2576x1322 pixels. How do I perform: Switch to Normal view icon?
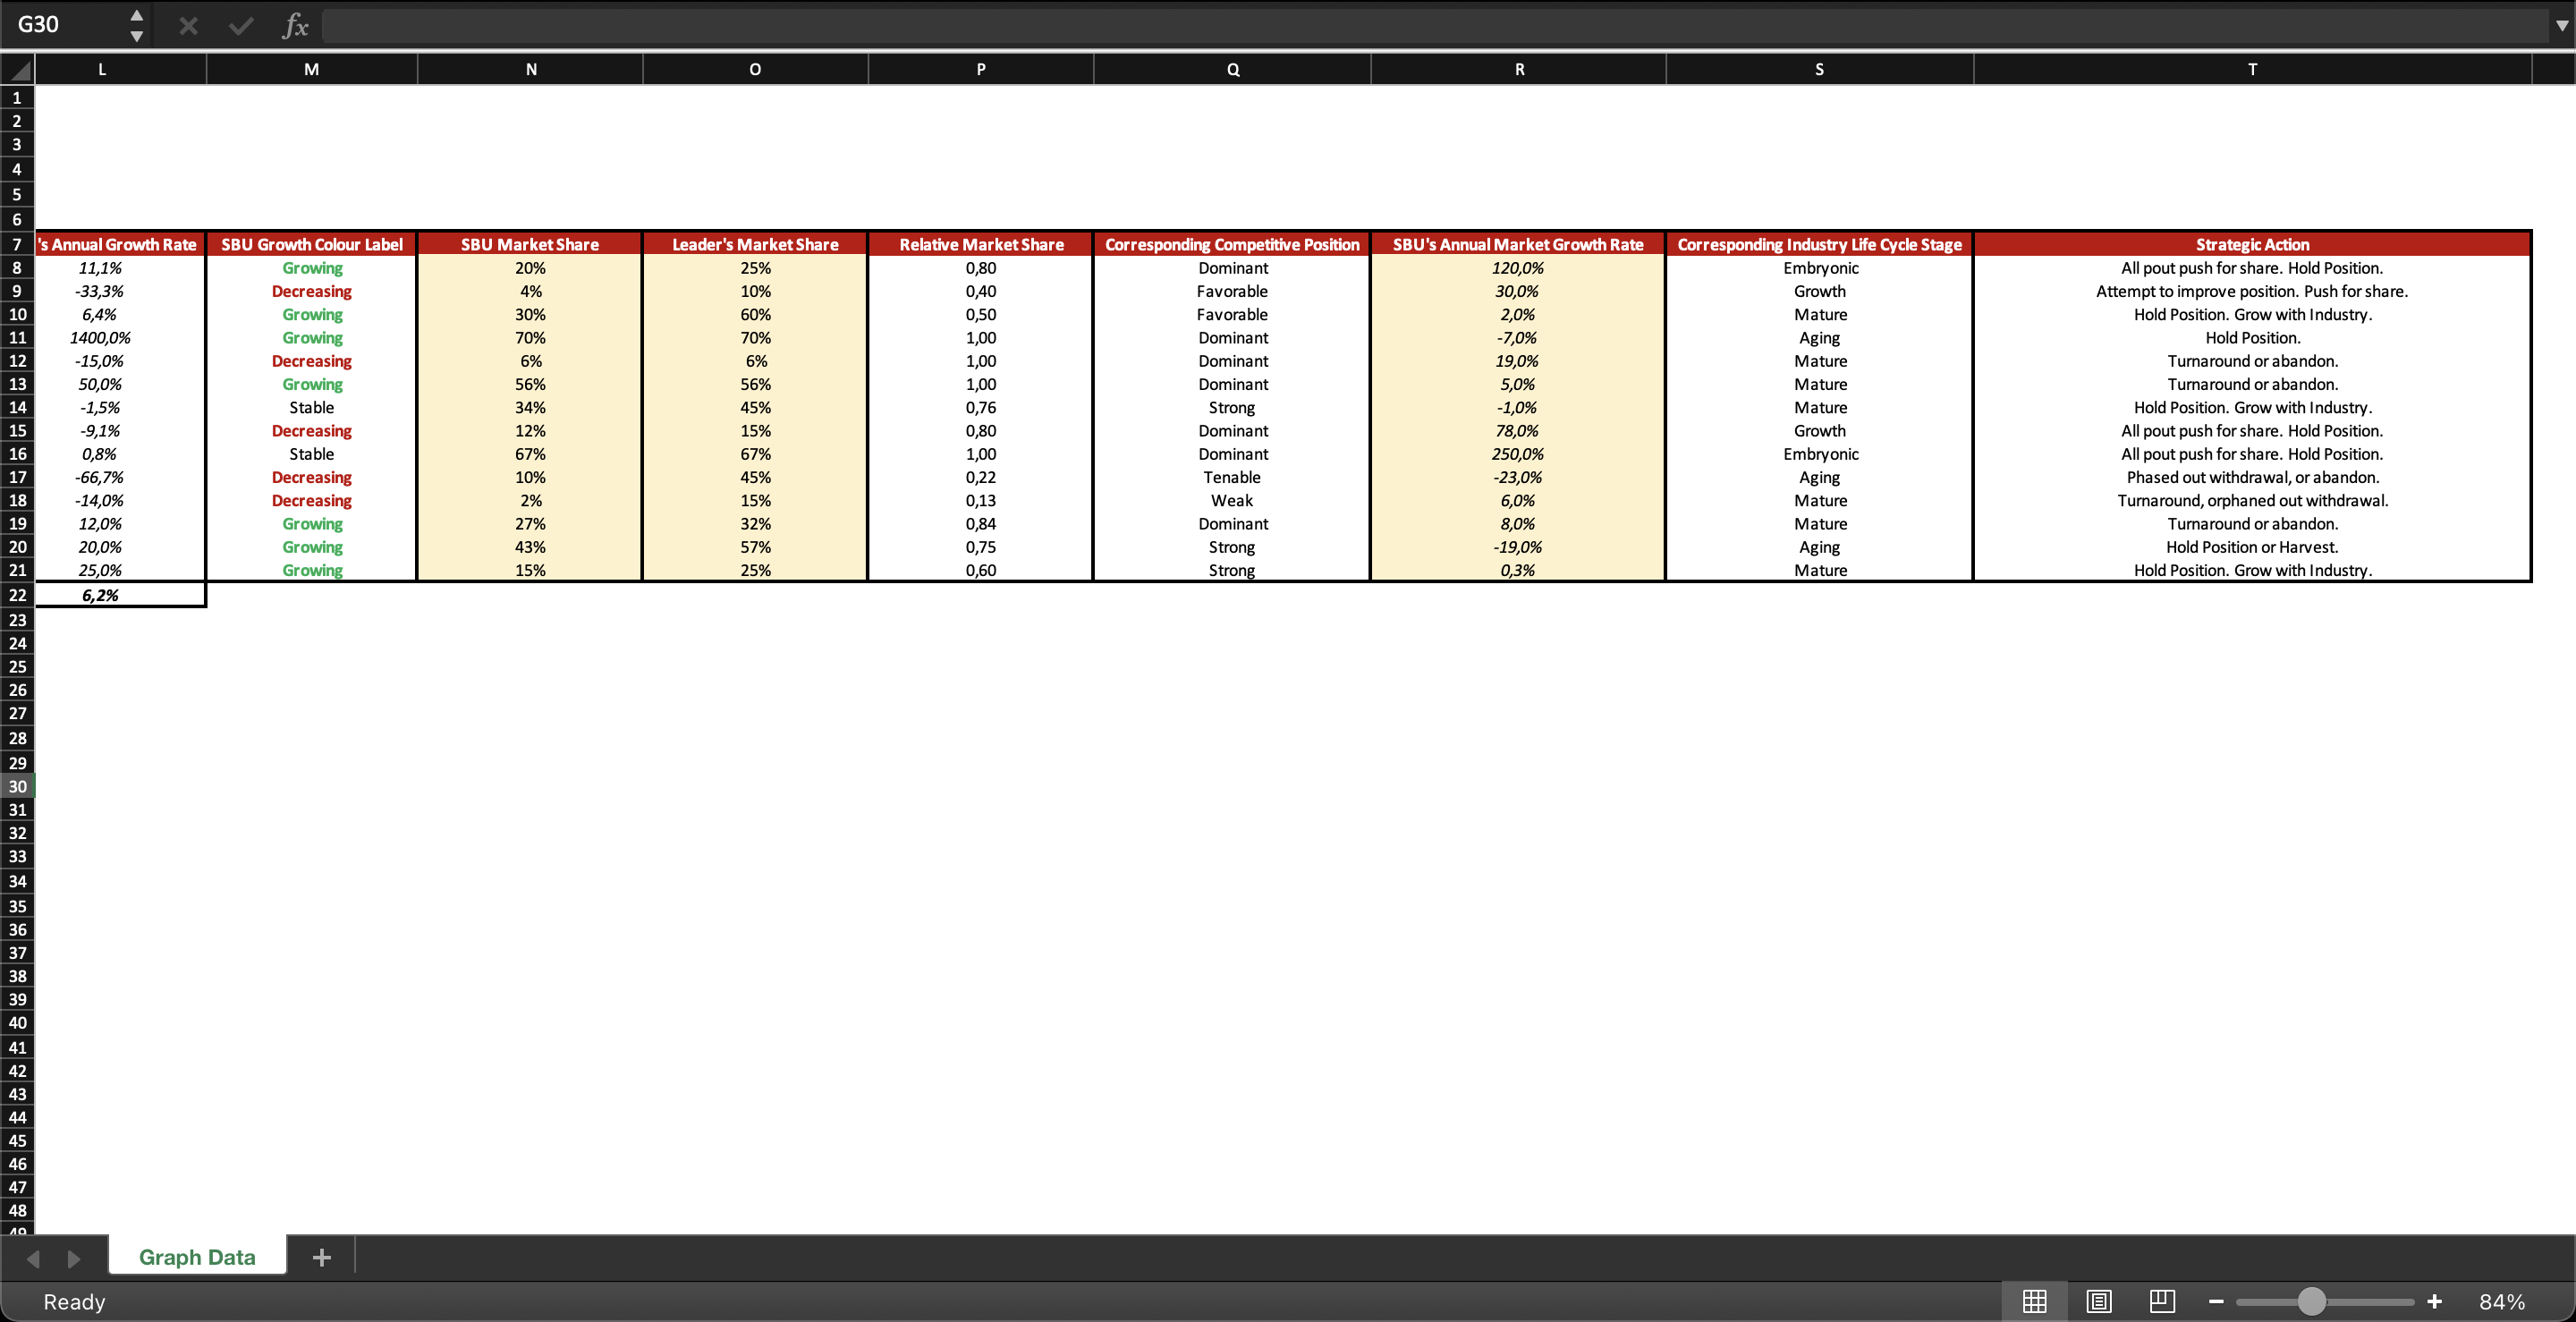coord(2034,1301)
